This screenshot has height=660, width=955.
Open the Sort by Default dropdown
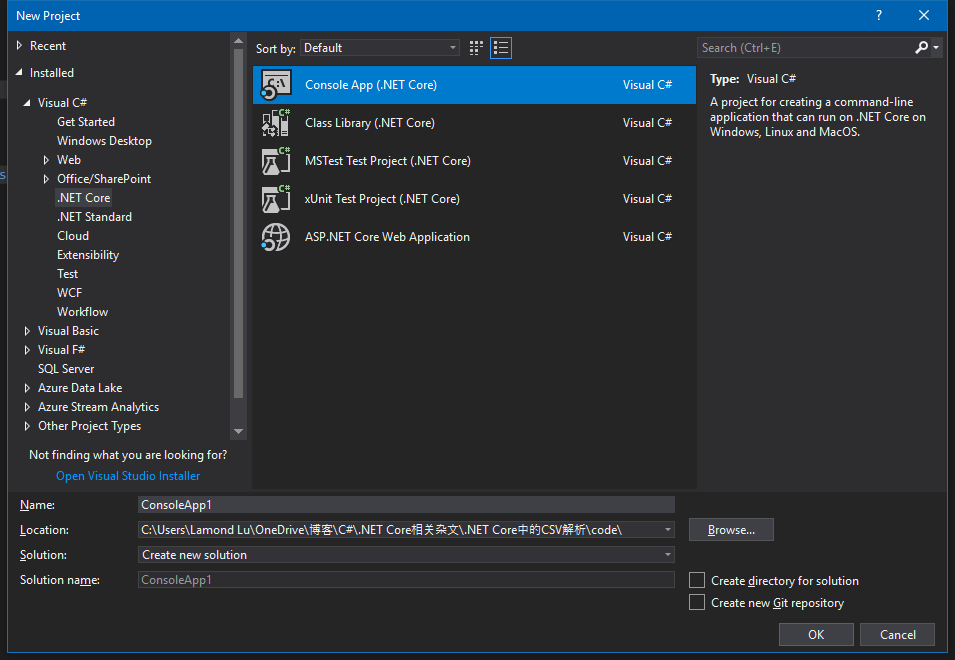point(379,47)
